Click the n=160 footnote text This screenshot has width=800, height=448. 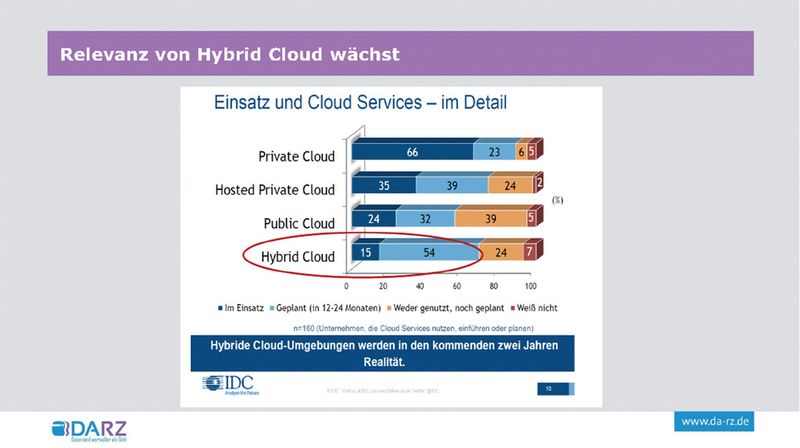pyautogui.click(x=413, y=328)
